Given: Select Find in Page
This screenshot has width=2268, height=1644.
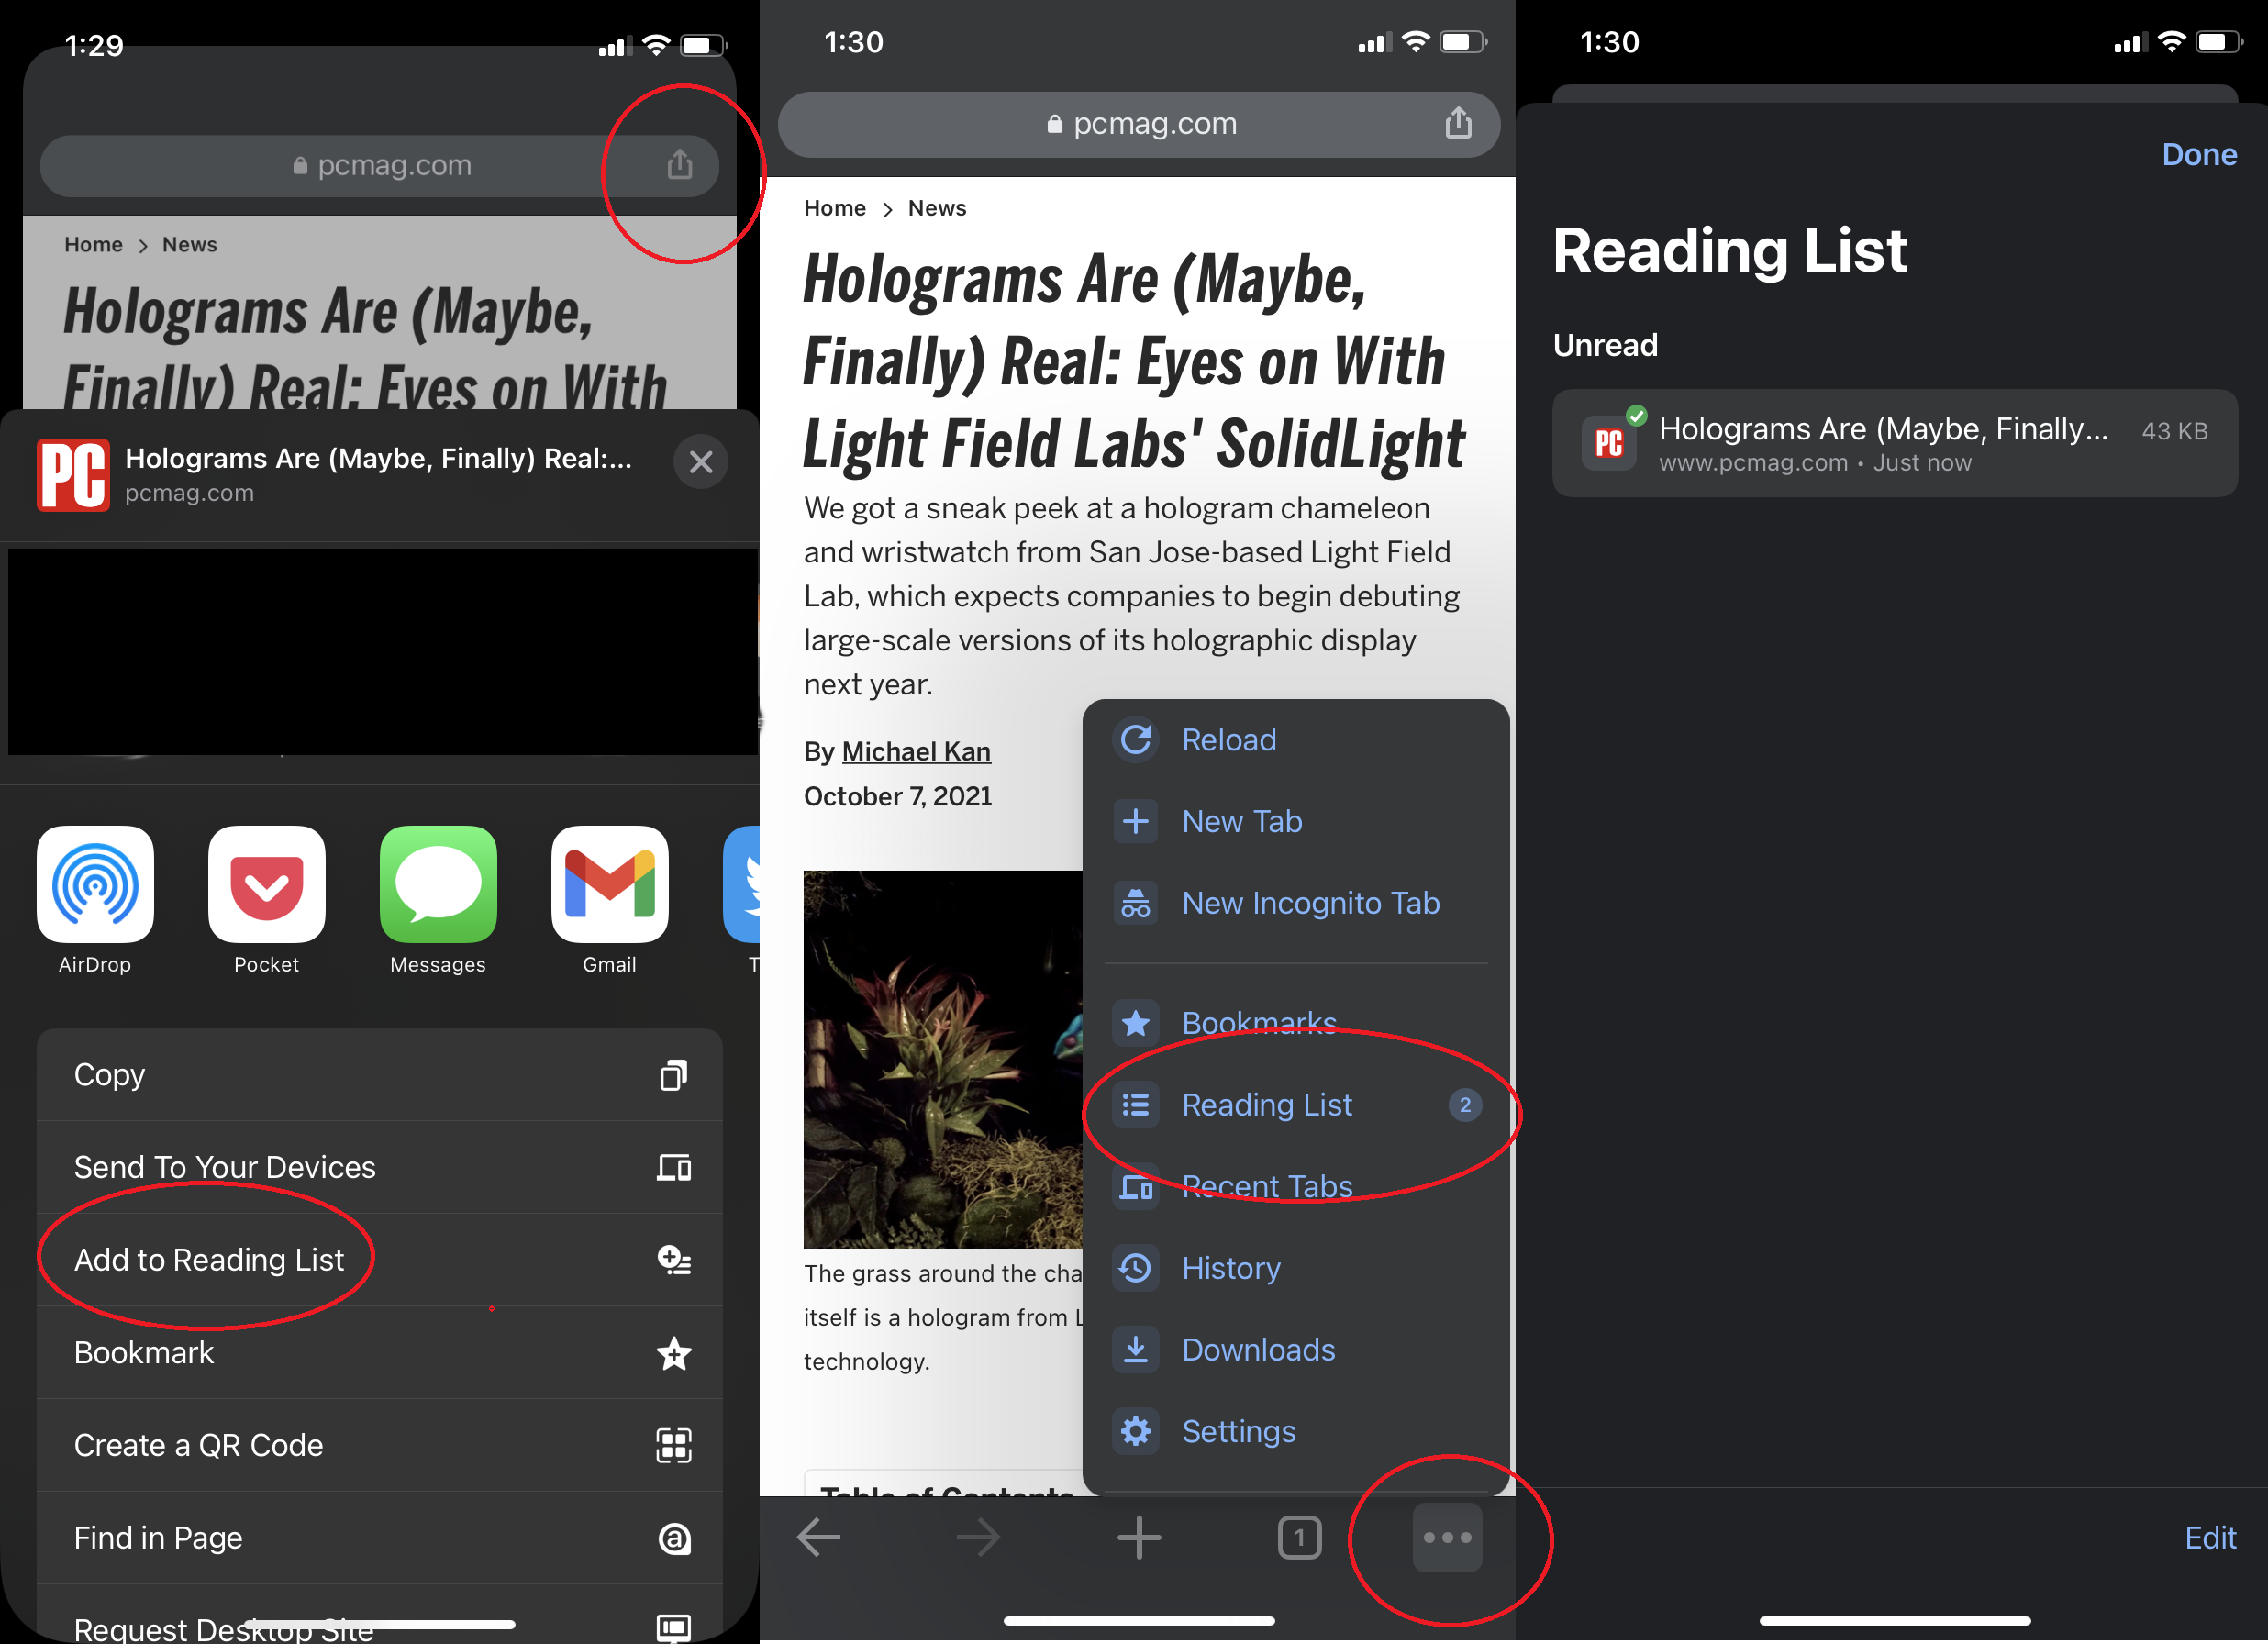Looking at the screenshot, I should coord(380,1538).
